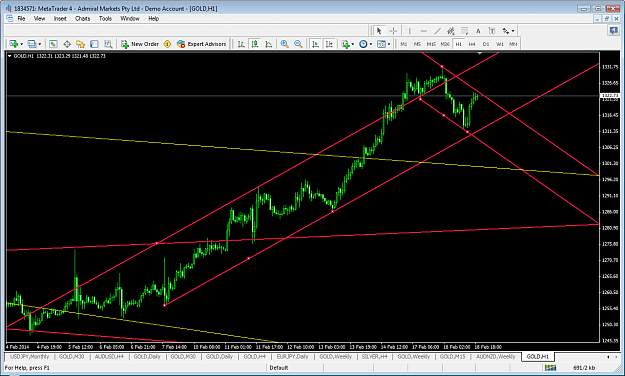Switch to the EURJPY,Daily chart tab
This screenshot has height=376, width=625.
click(293, 356)
